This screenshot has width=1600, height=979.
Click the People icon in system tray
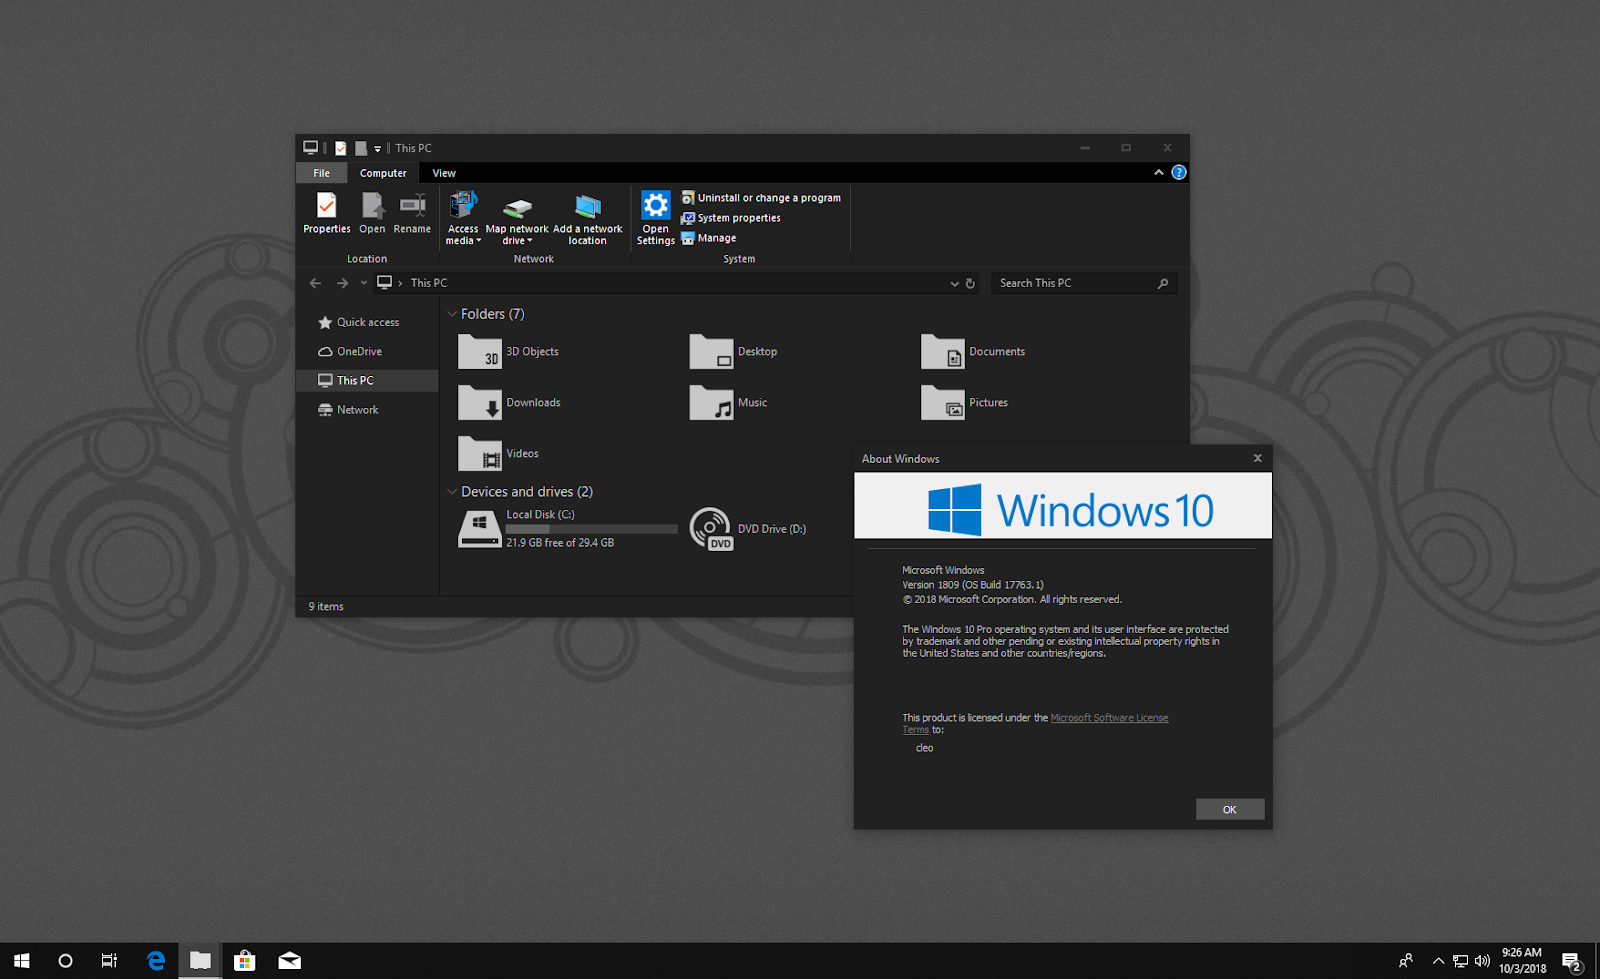(x=1406, y=961)
